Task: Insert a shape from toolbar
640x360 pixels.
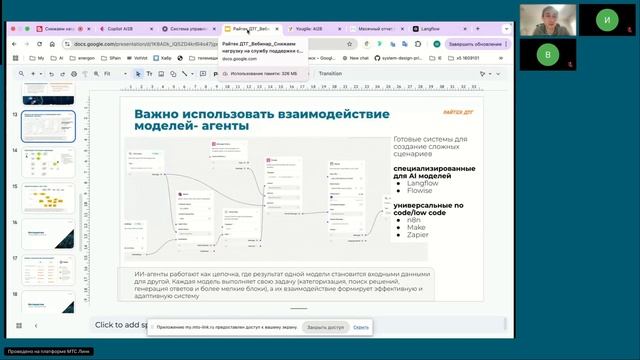Action: pos(173,74)
